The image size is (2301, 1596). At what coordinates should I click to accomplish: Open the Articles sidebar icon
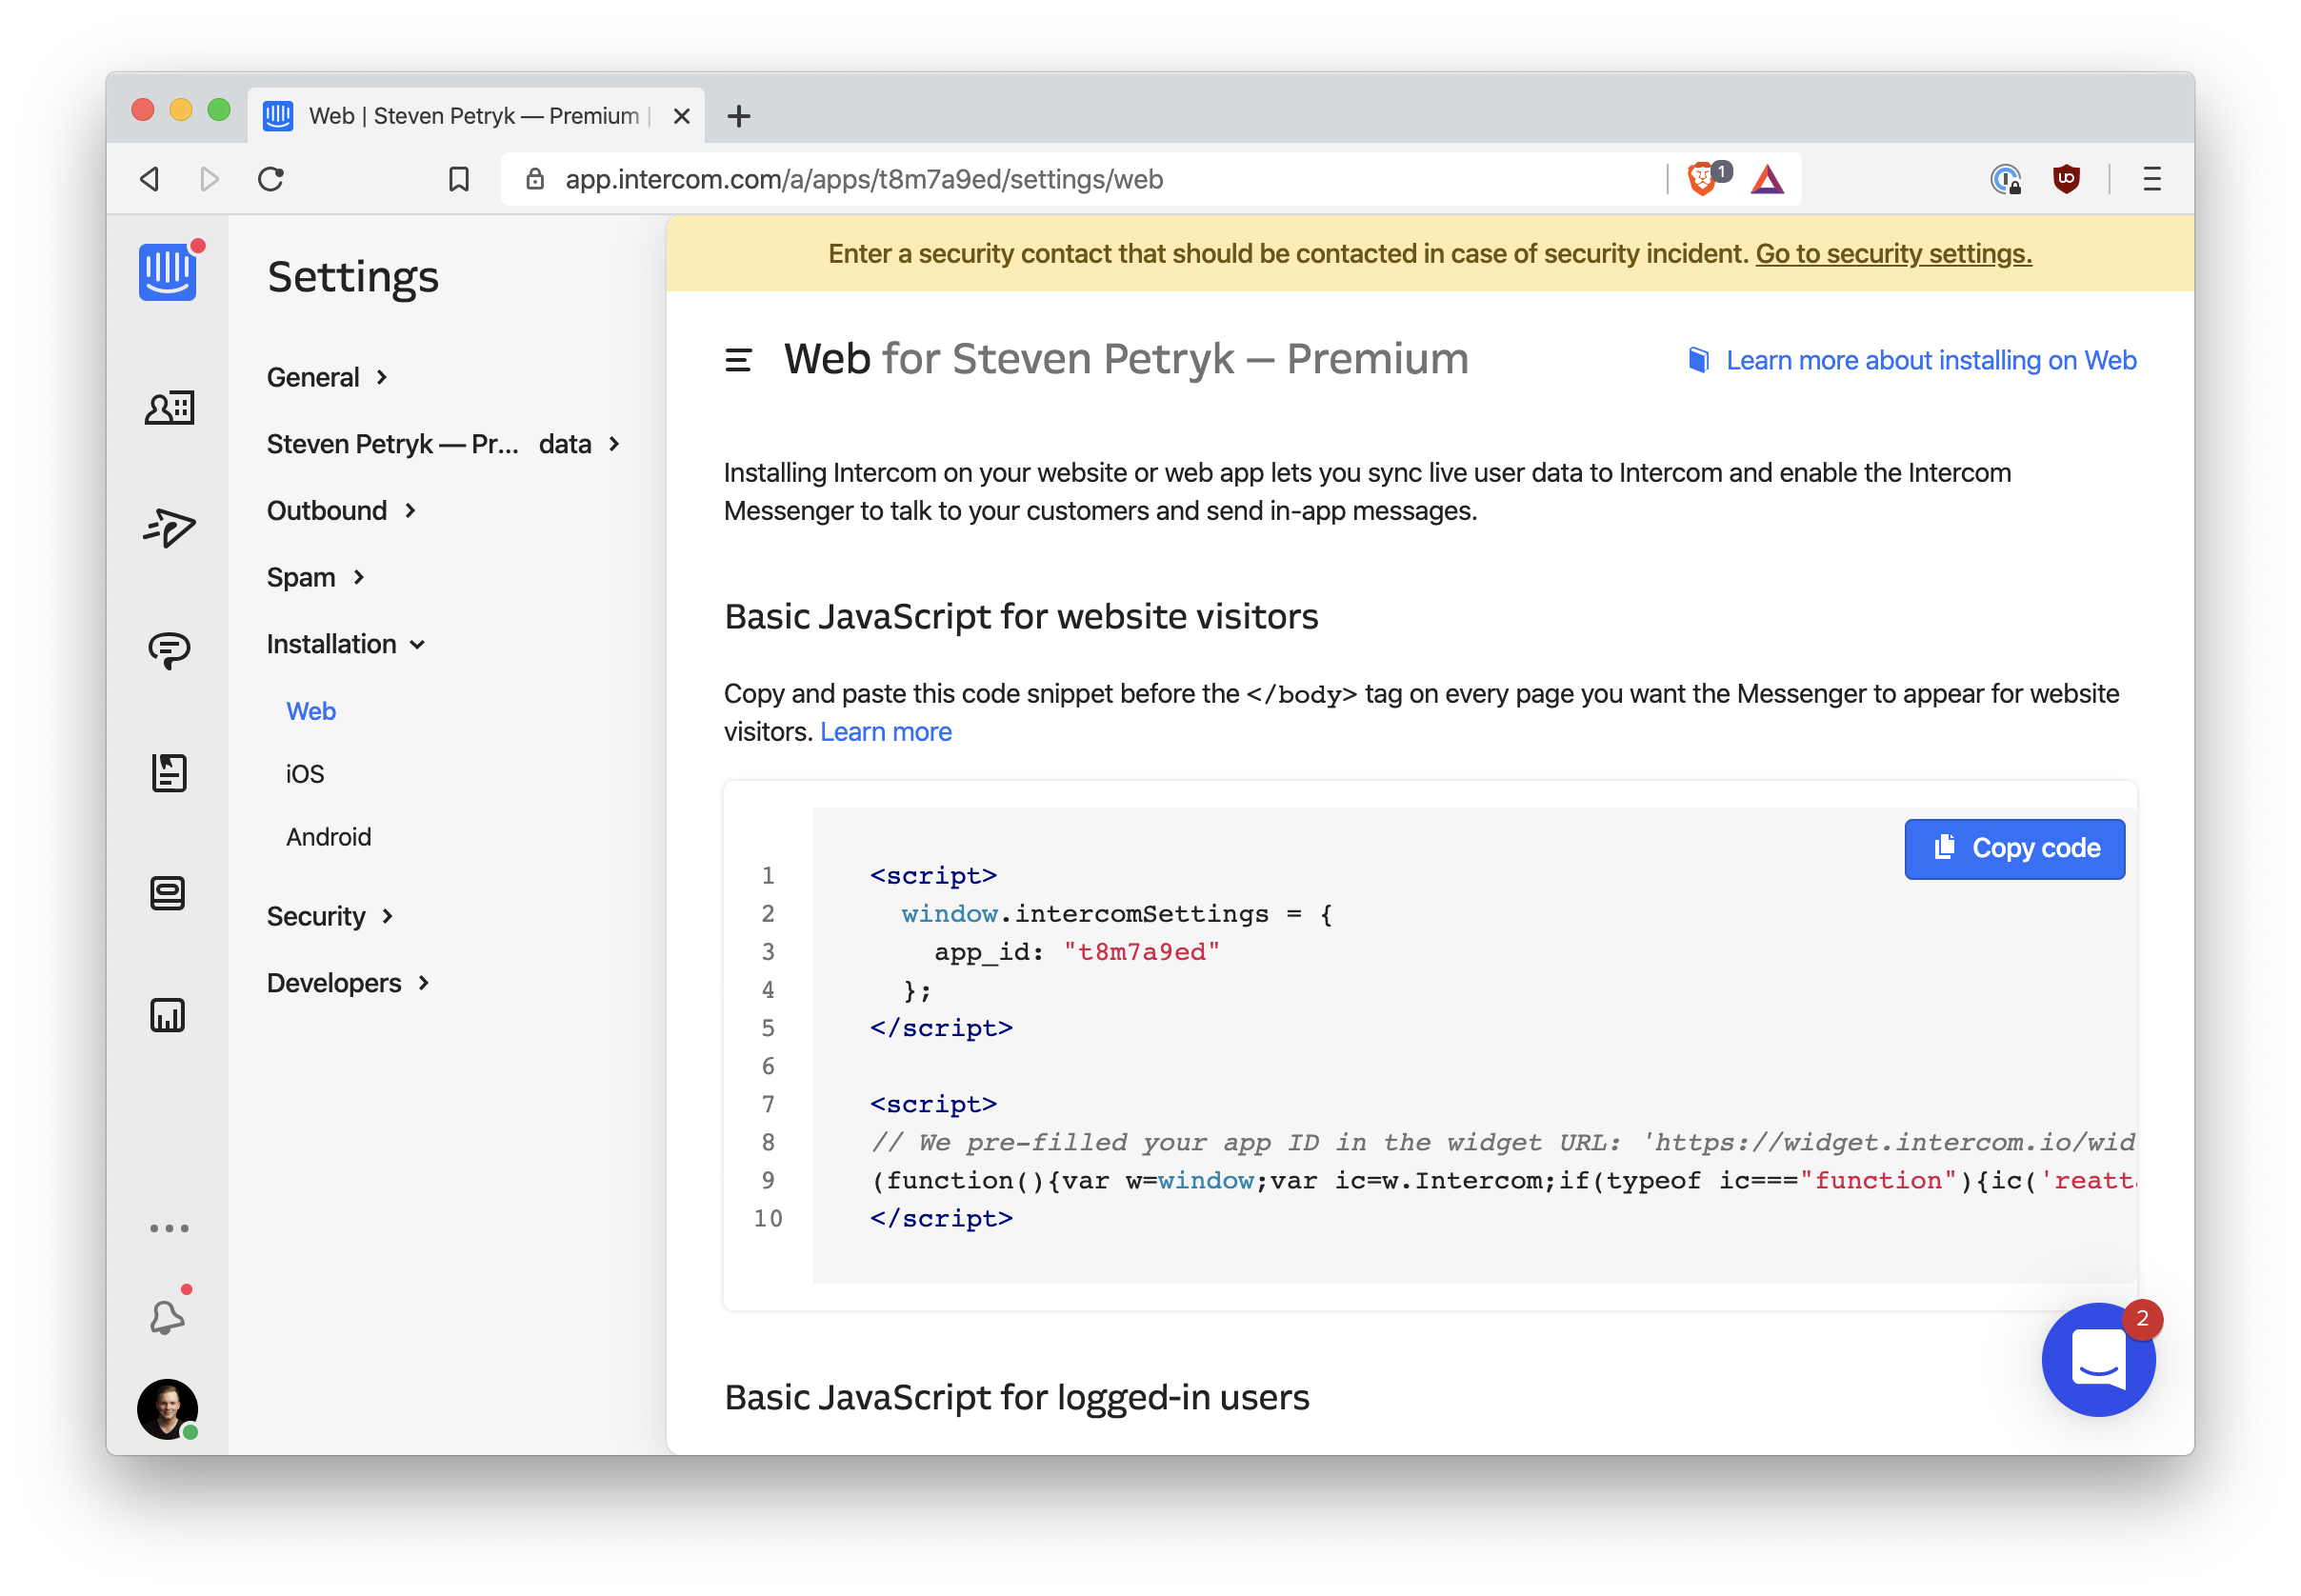(x=168, y=772)
